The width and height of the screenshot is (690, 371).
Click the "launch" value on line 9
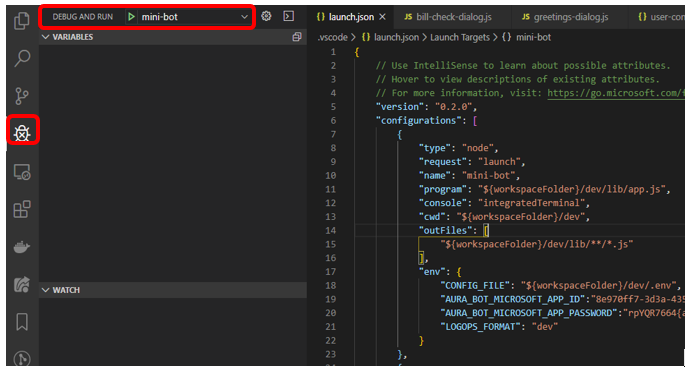(499, 162)
